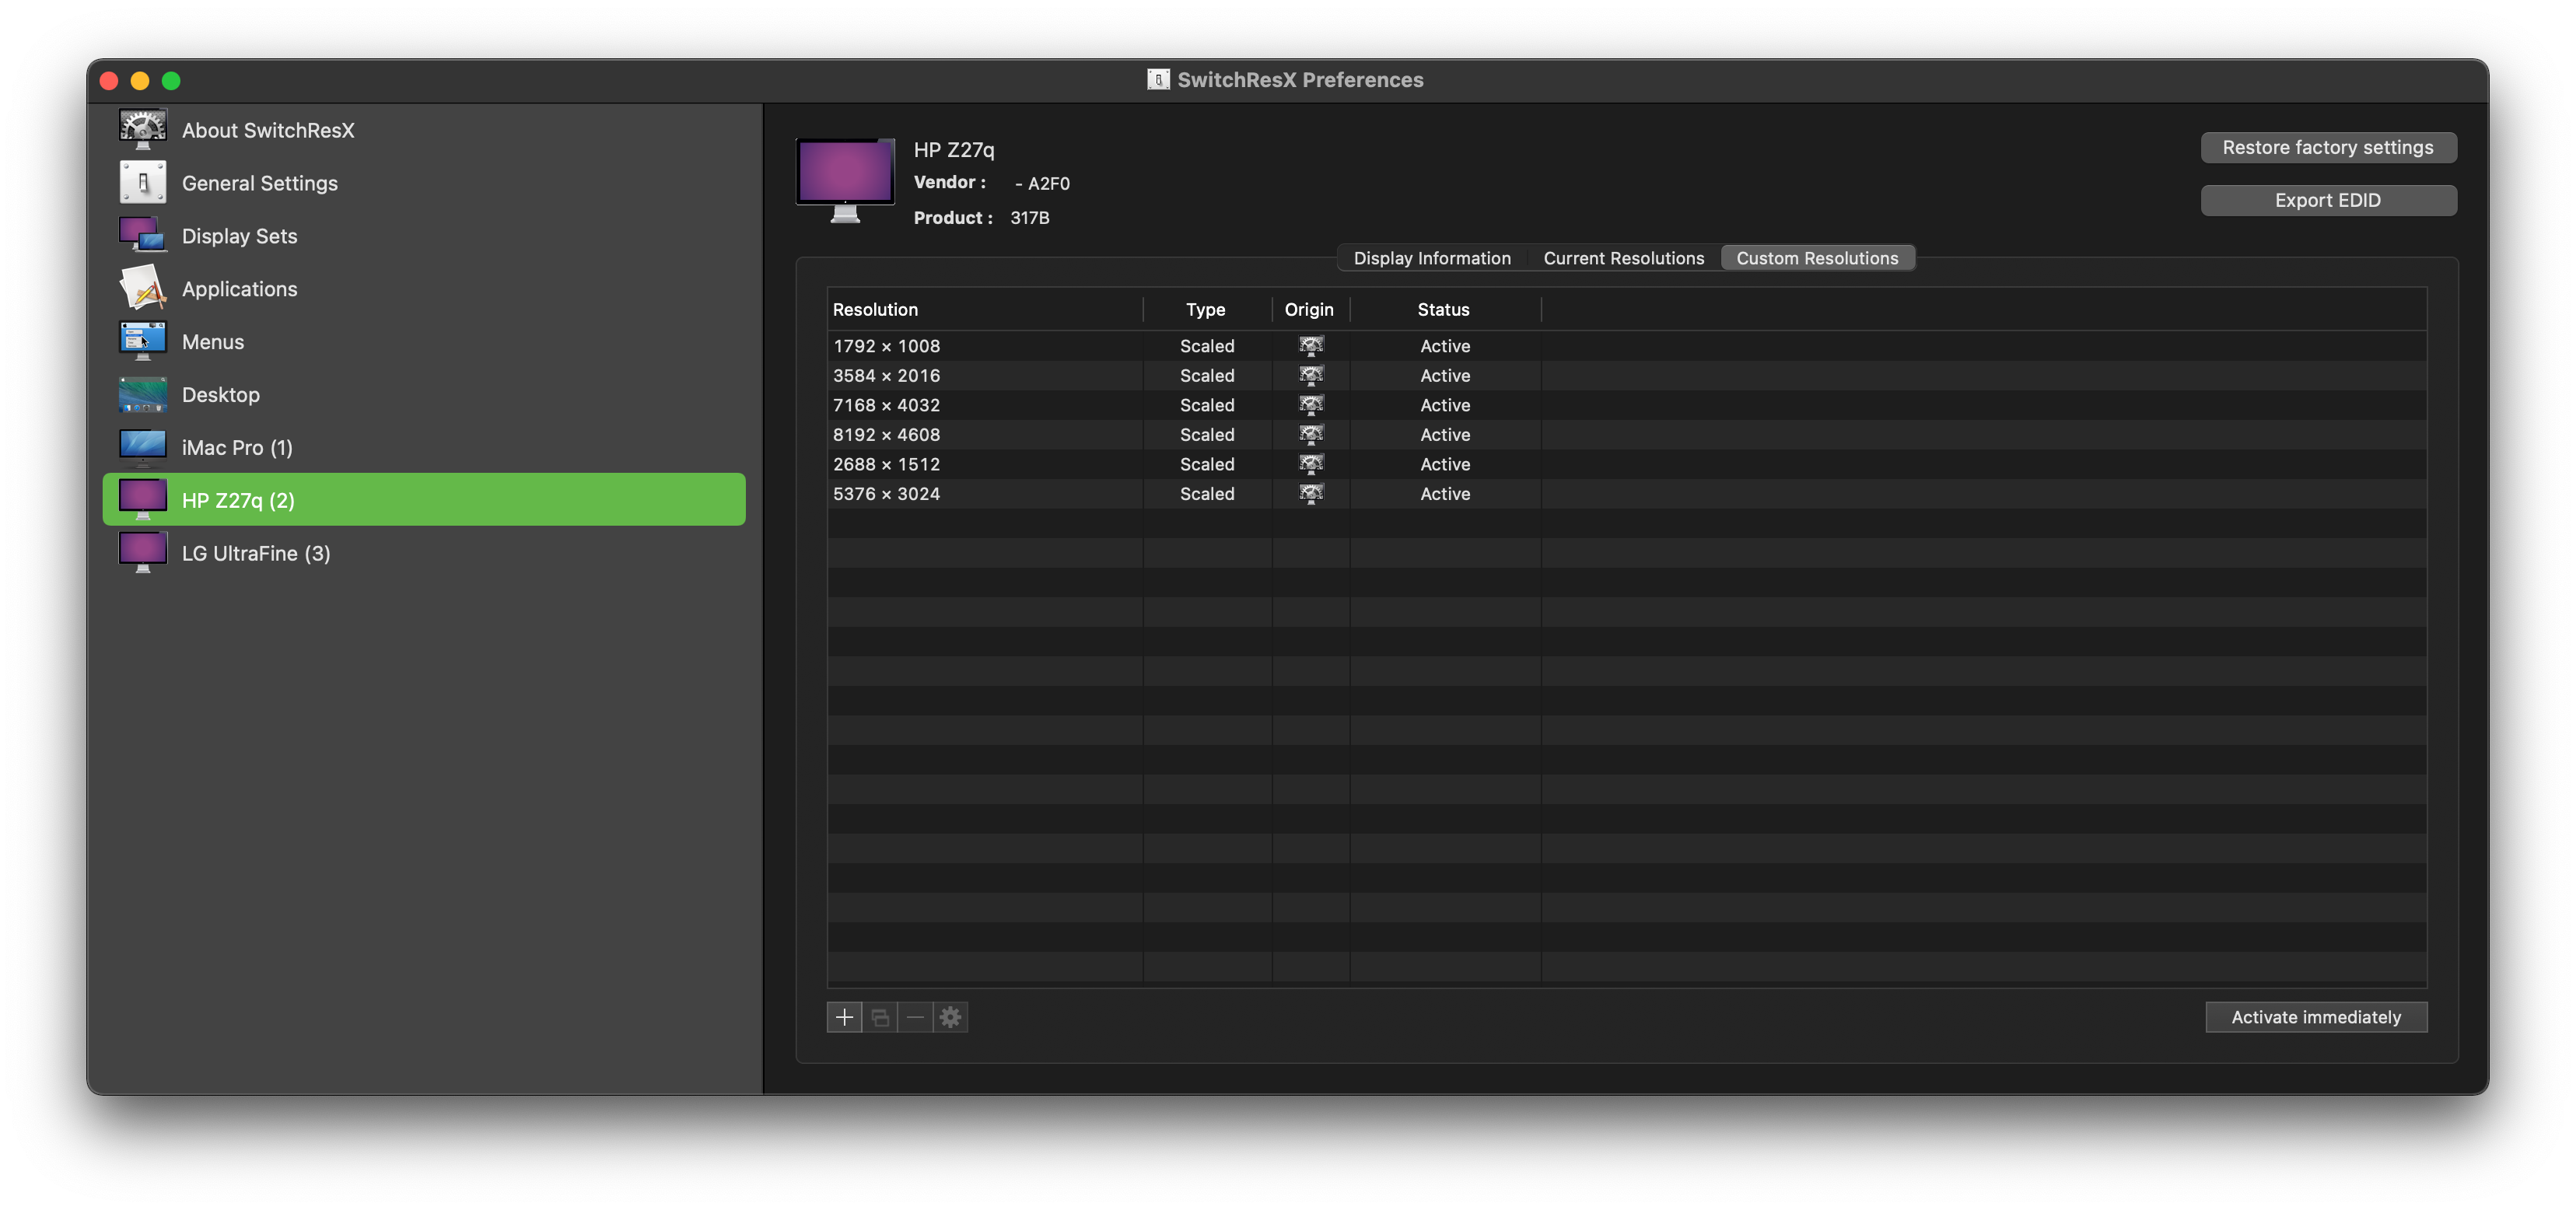Select the 8192 × 4608 resolution row

tap(1627, 434)
